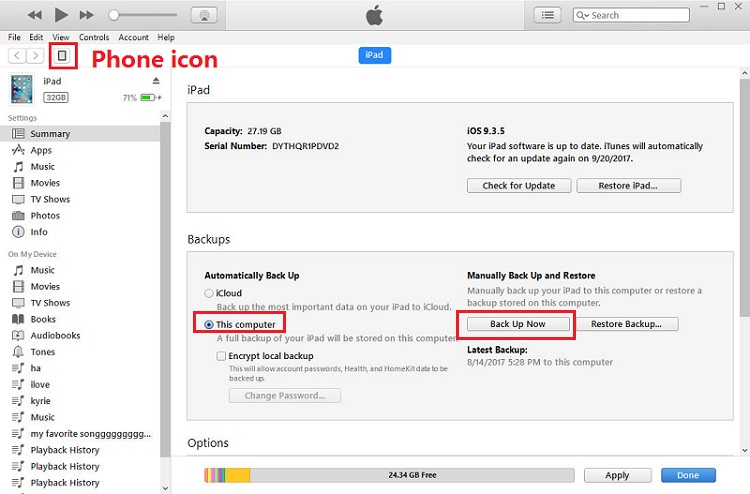Open the File menu
The image size is (750, 494).
coord(14,37)
